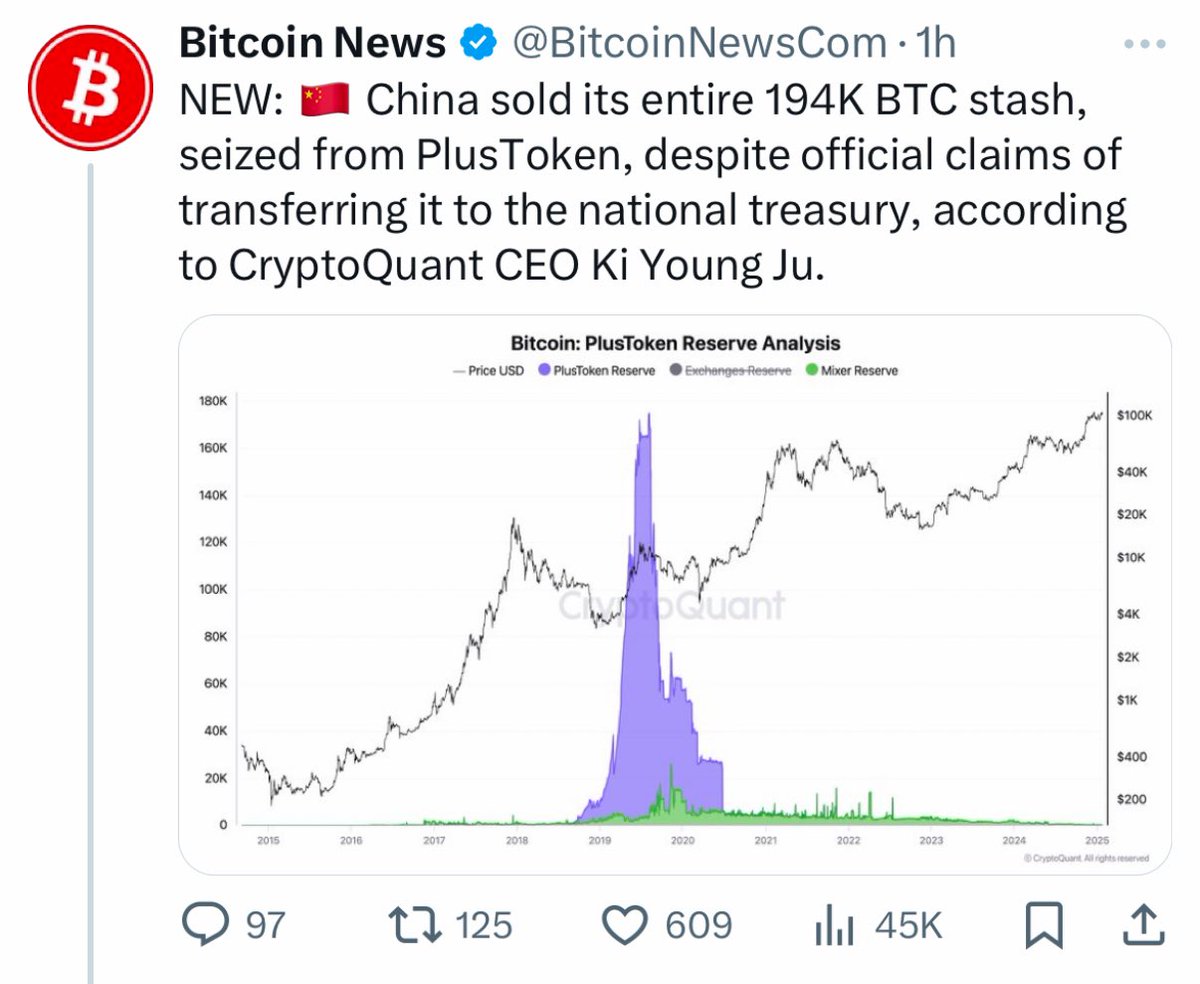Click the blue verified badge next to Bitcoin News
Screen dimensions: 1200x984
477,42
